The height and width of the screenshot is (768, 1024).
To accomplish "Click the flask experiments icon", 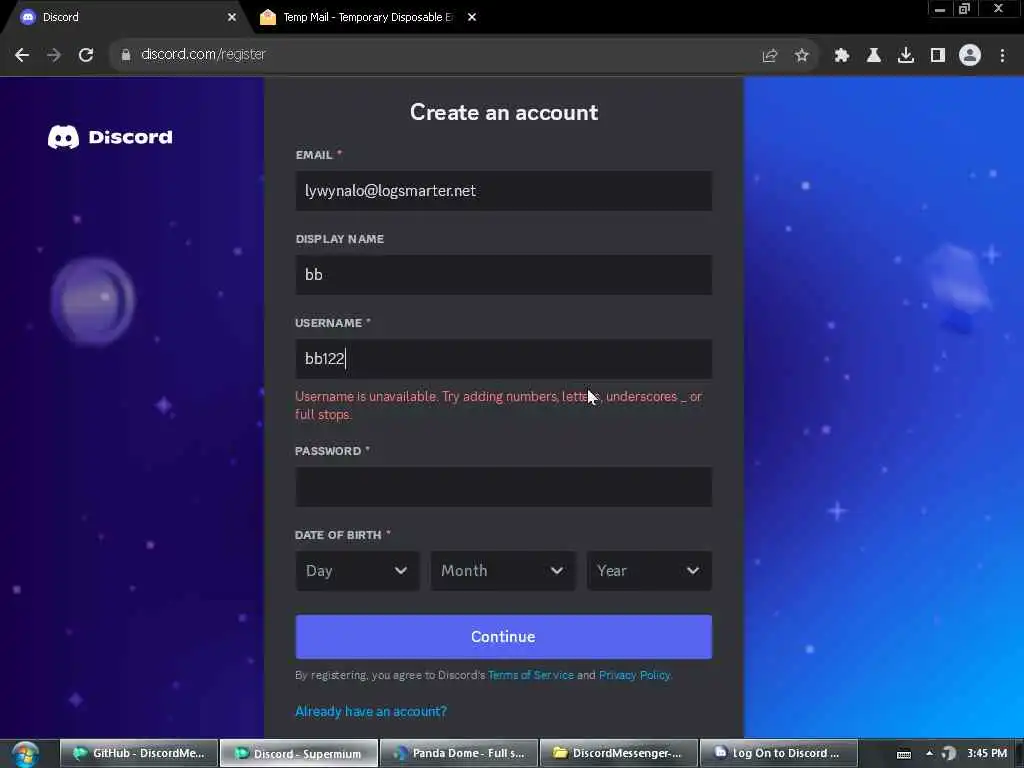I will coord(874,56).
